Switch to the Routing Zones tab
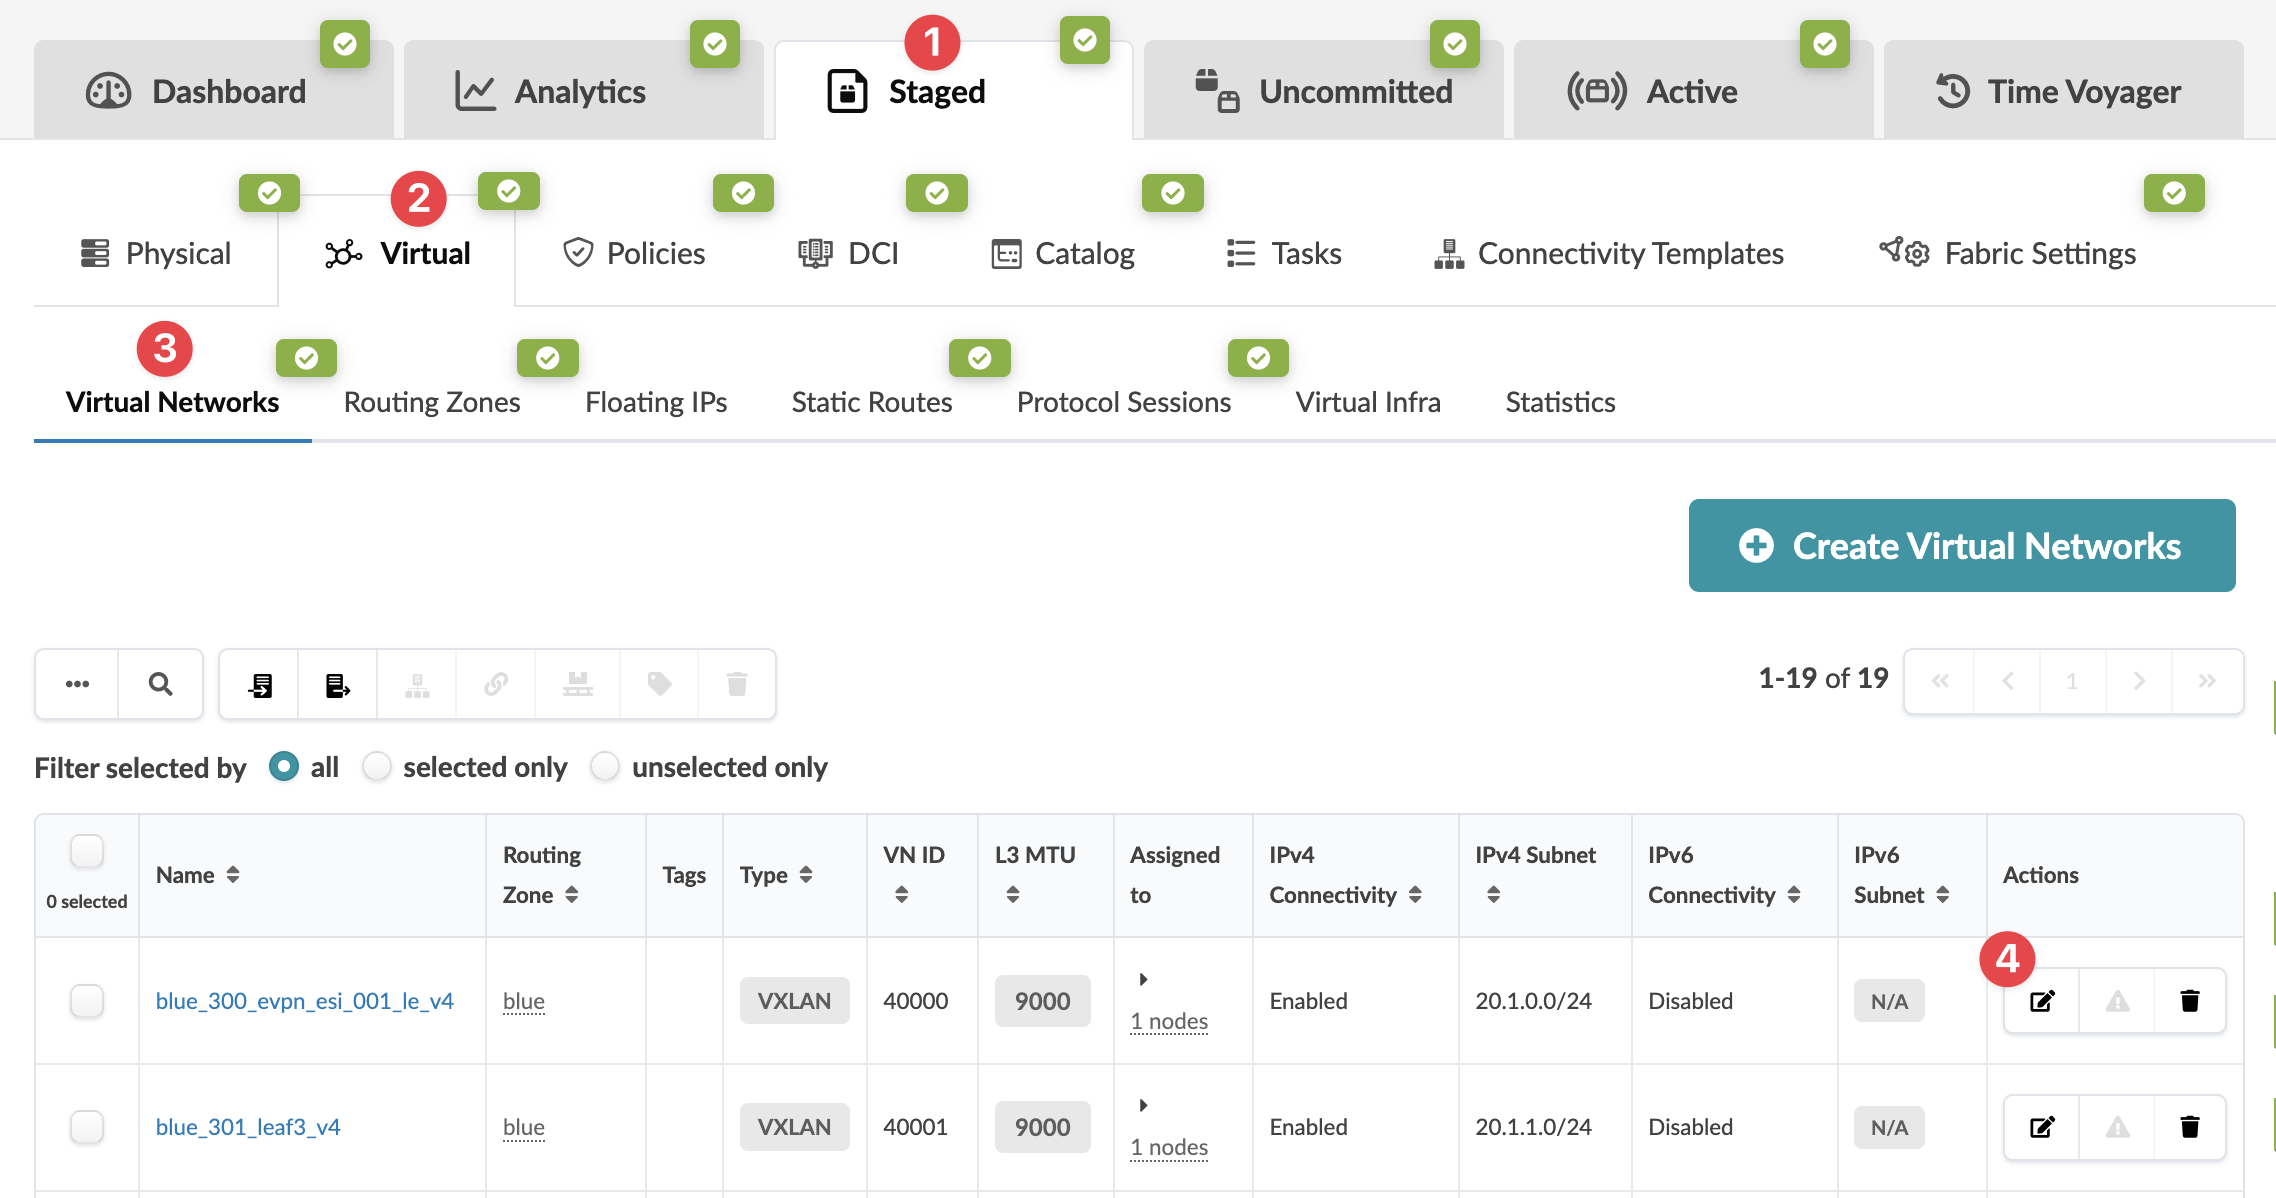This screenshot has height=1198, width=2276. click(432, 402)
